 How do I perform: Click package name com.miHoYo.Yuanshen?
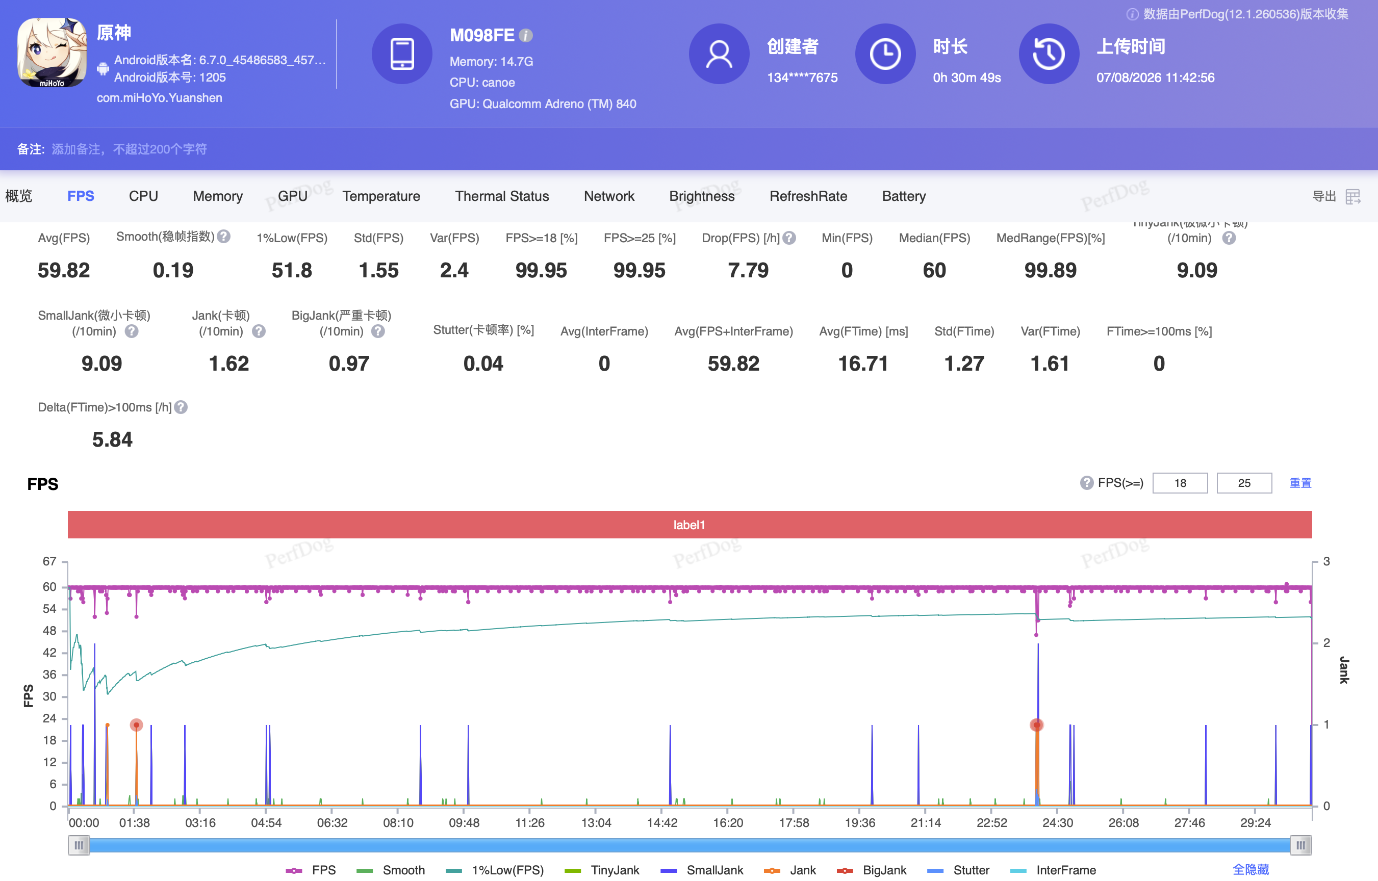pyautogui.click(x=160, y=98)
